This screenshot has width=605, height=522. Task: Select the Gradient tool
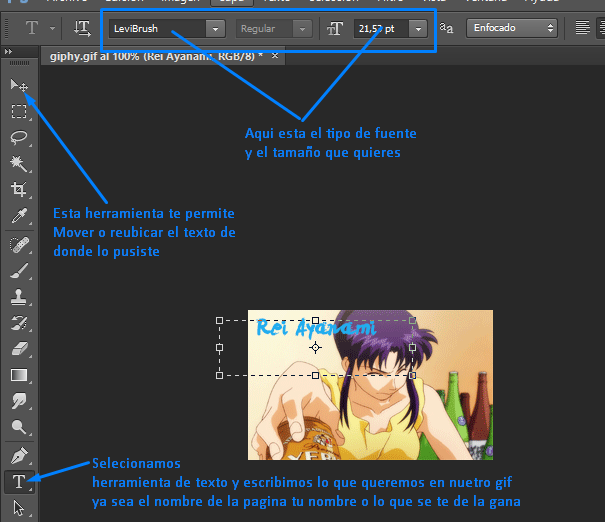19,375
